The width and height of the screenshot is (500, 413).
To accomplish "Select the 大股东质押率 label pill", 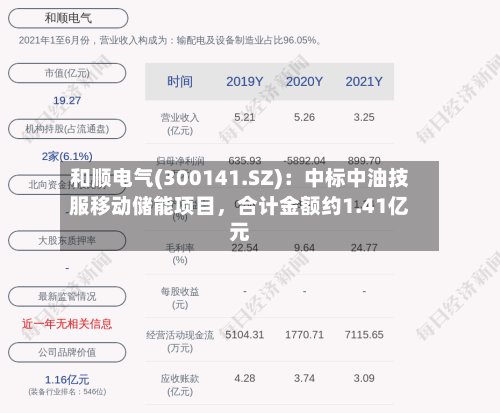I will [x=67, y=240].
